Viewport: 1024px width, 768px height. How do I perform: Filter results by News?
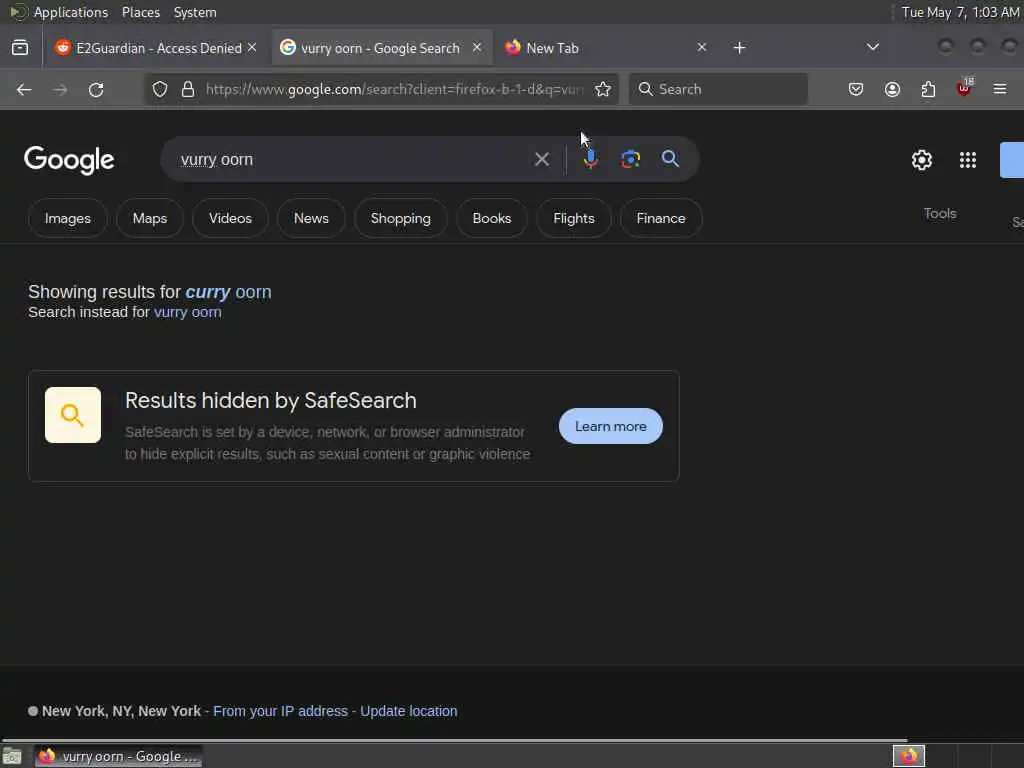(x=311, y=218)
